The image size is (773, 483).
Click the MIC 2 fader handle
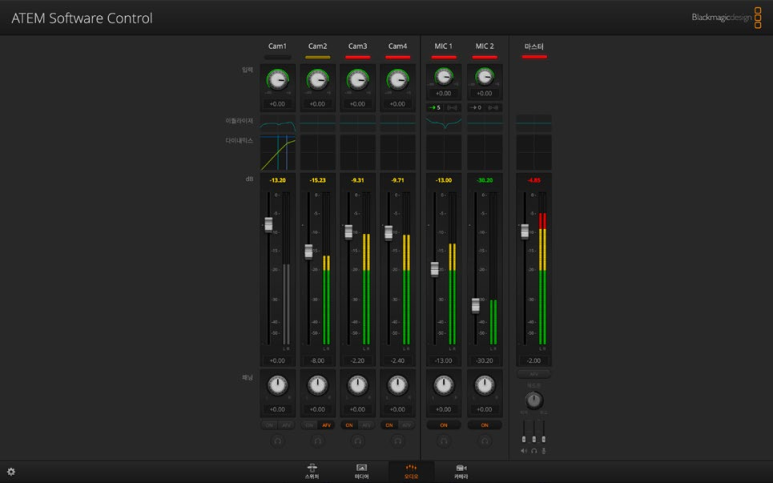tap(475, 306)
